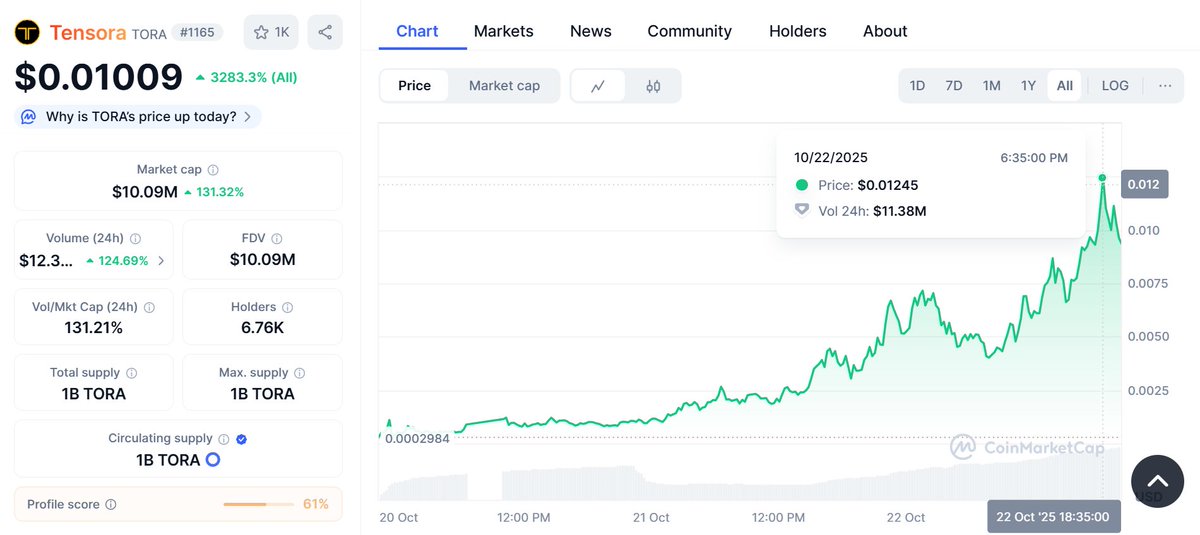Image resolution: width=1200 pixels, height=535 pixels.
Task: Click Circulating supply info icon
Action: tap(224, 439)
